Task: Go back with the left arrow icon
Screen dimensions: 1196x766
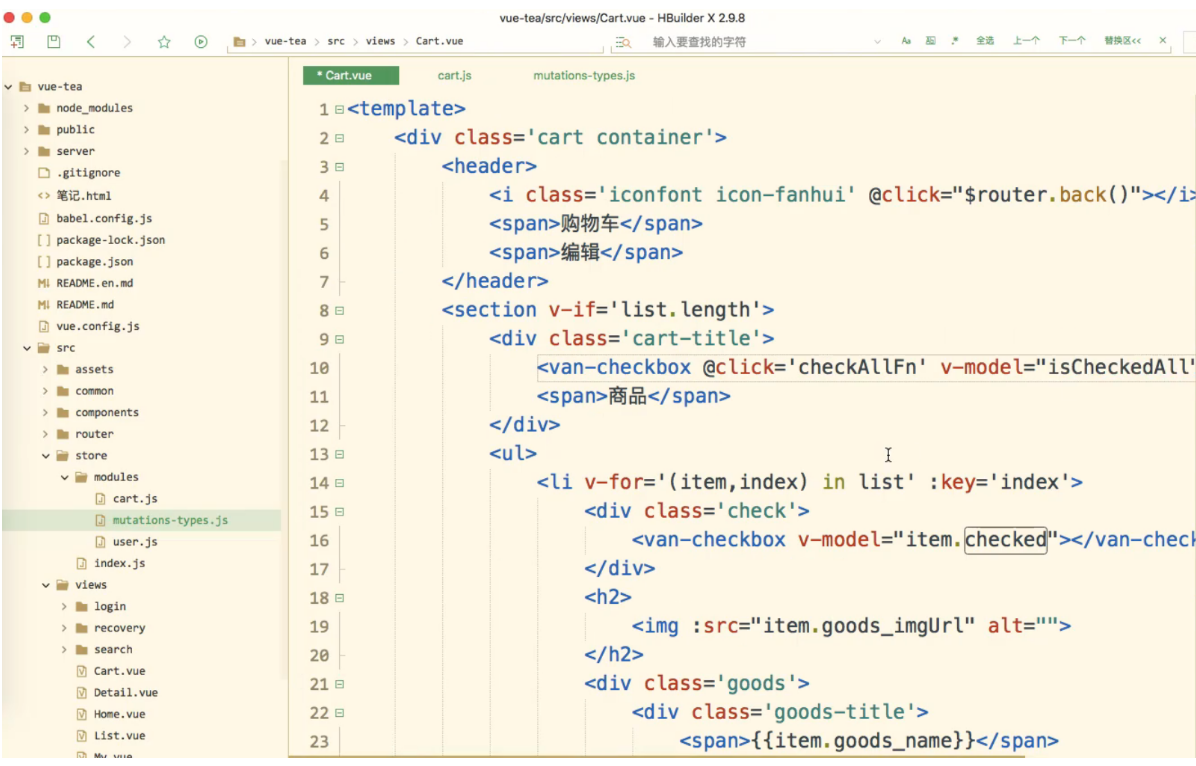Action: [91, 41]
